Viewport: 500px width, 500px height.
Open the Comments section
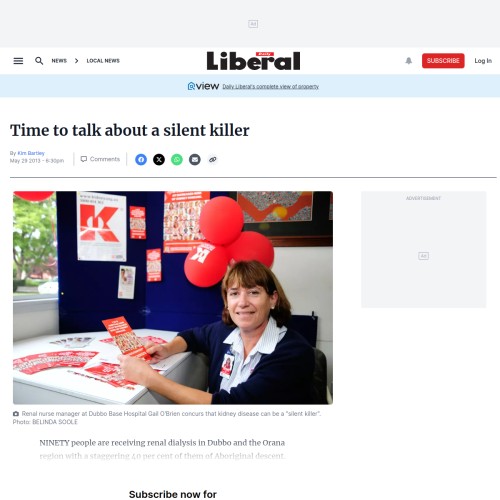pos(100,159)
